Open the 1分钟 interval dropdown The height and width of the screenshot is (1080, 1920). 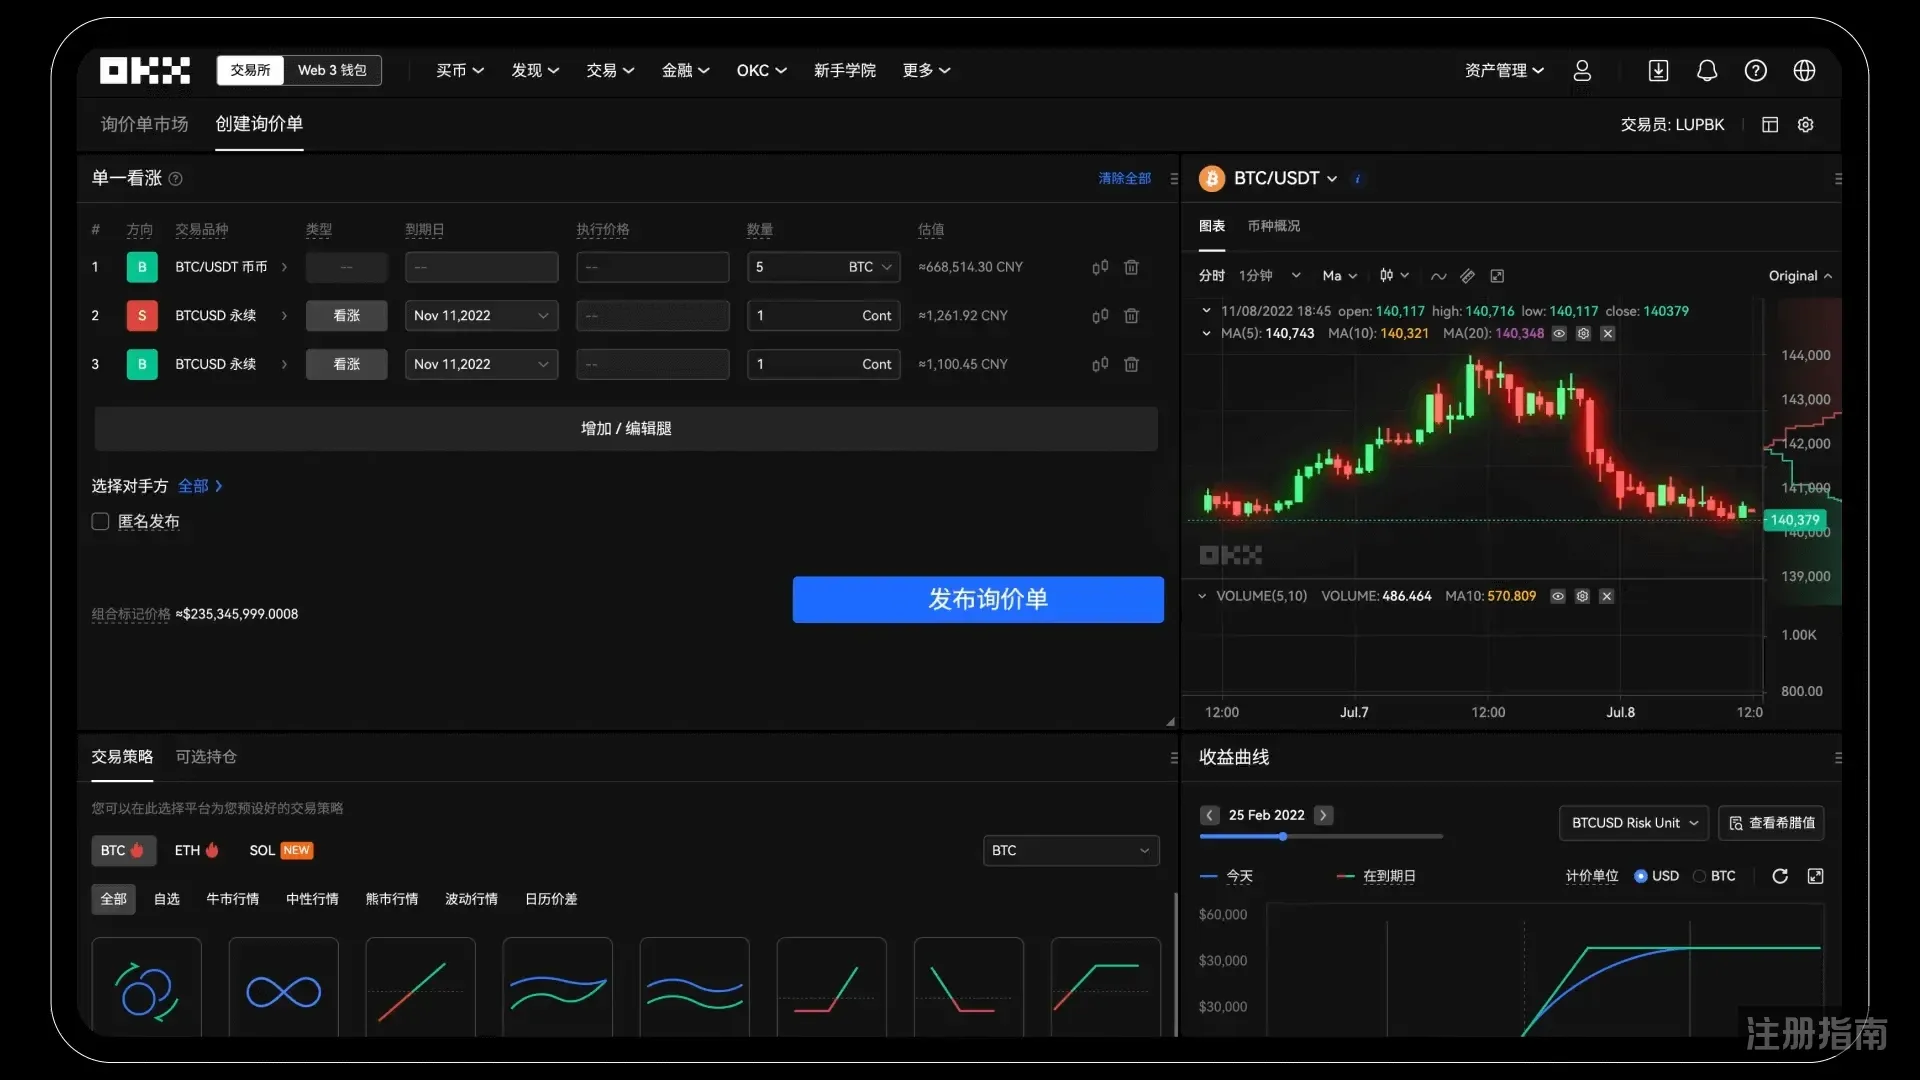[1270, 276]
